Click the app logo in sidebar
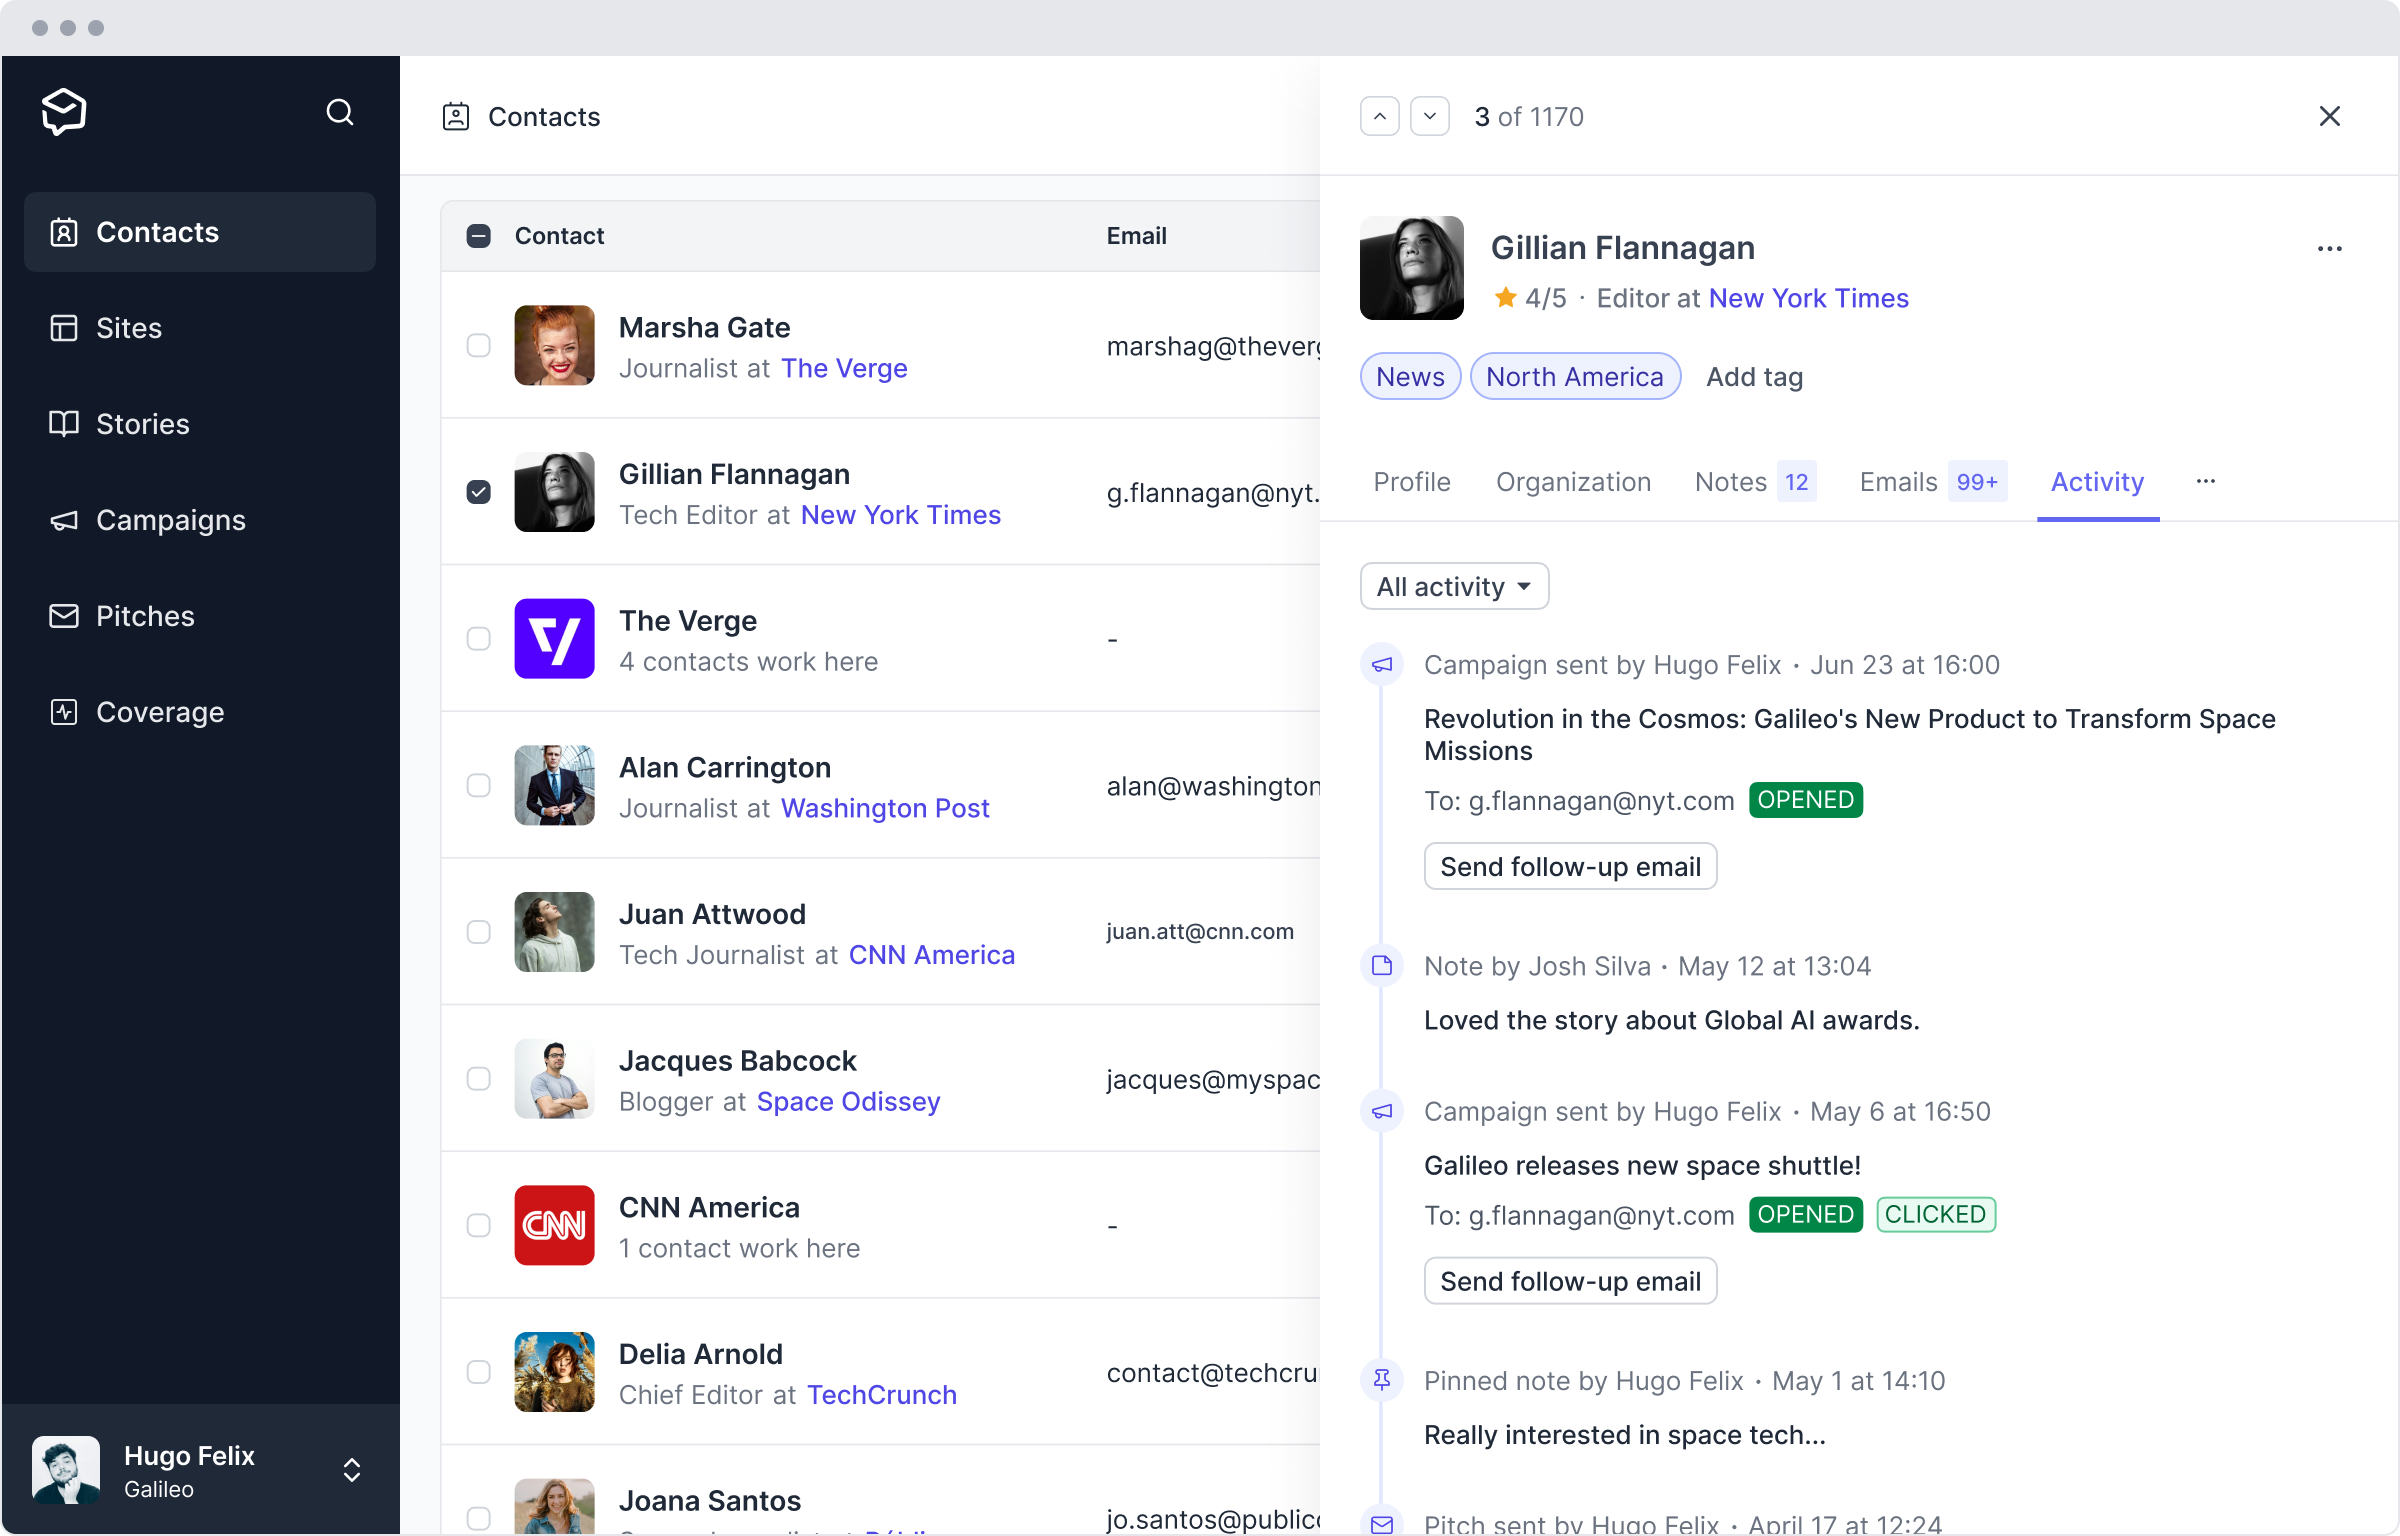This screenshot has height=1536, width=2400. click(64, 112)
